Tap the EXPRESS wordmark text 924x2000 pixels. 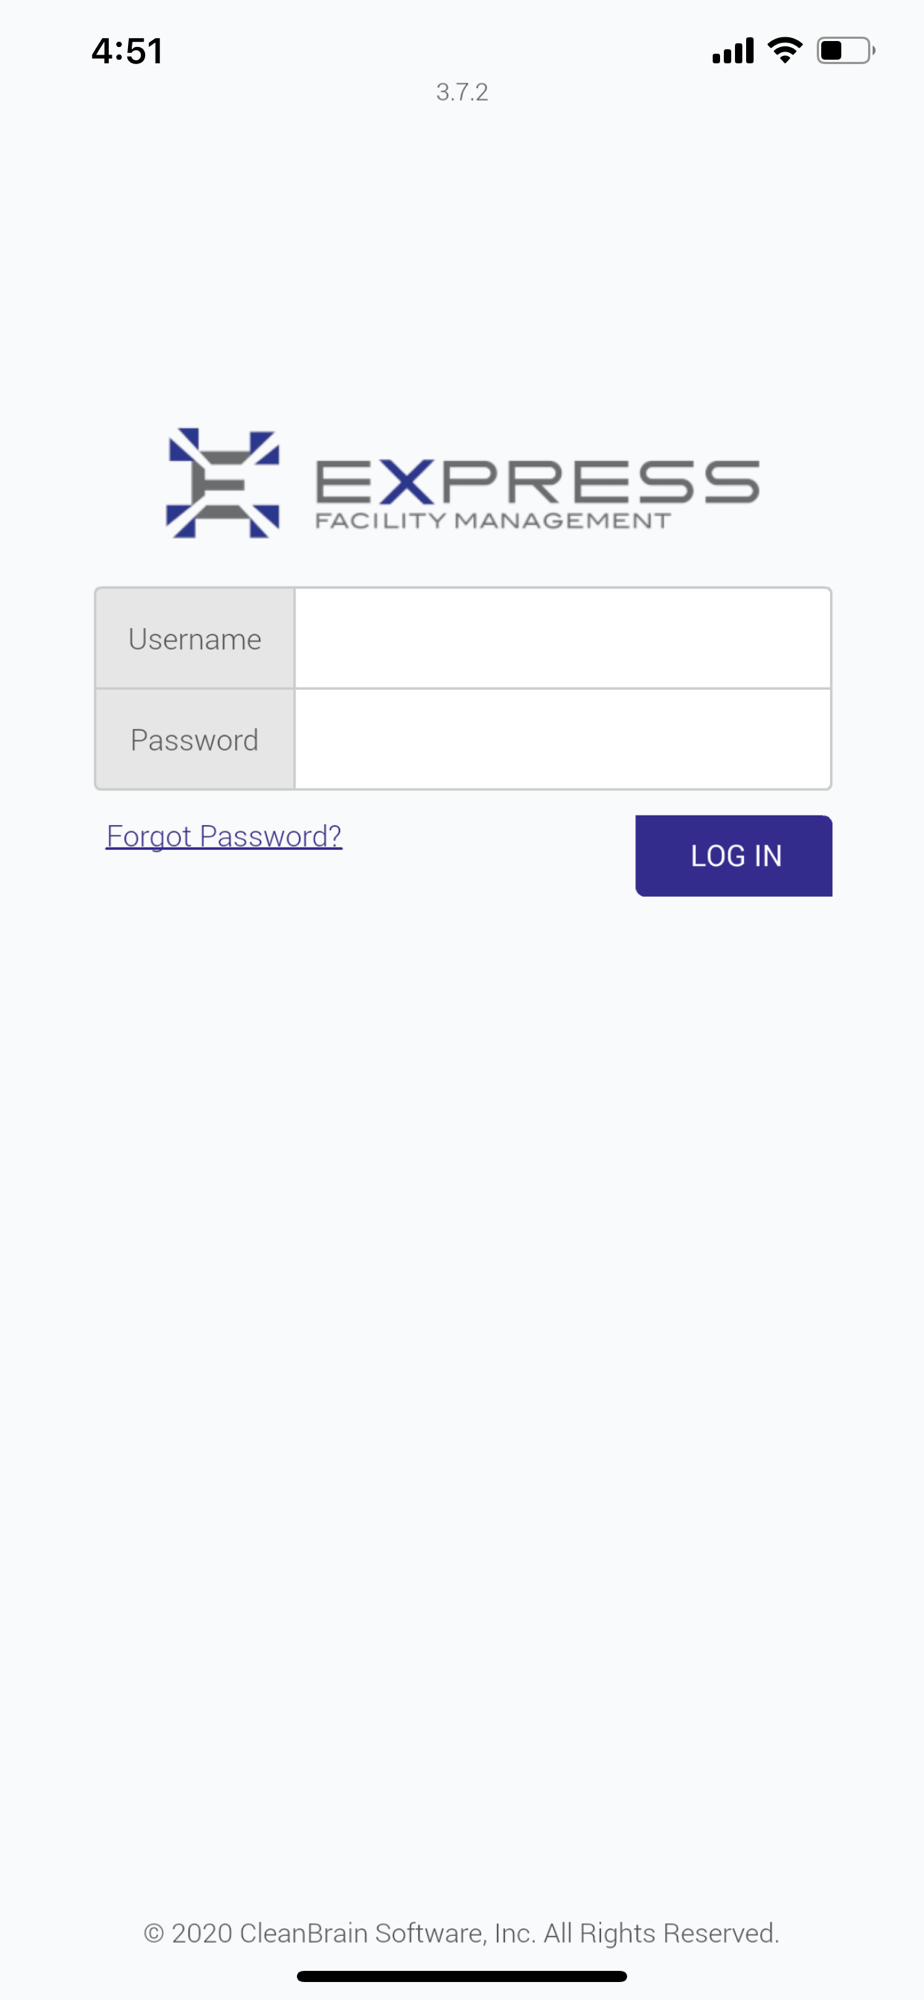(538, 482)
